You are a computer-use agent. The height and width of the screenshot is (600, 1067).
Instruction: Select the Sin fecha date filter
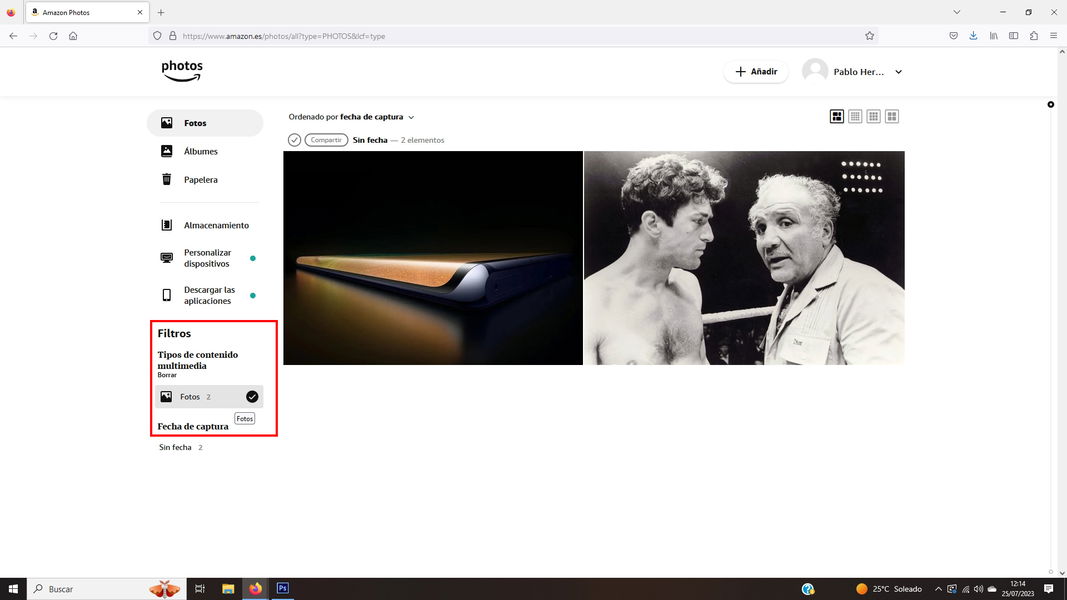point(181,448)
